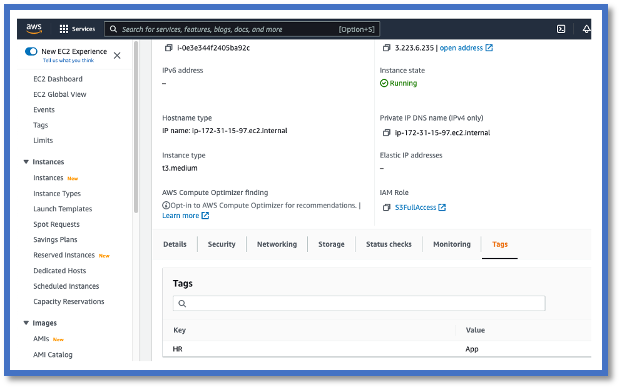Open EC2 Dashboard in sidebar
622x390 pixels.
tap(58, 79)
